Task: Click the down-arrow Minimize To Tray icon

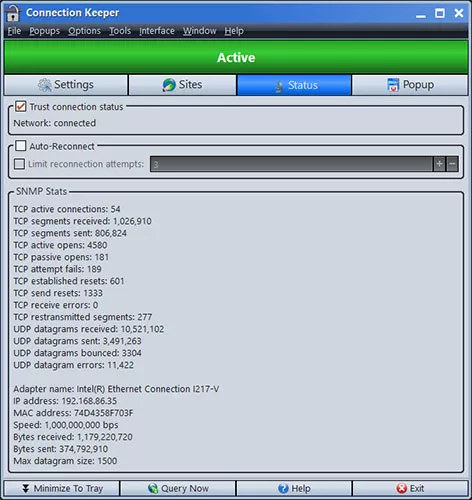Action: pyautogui.click(x=25, y=488)
